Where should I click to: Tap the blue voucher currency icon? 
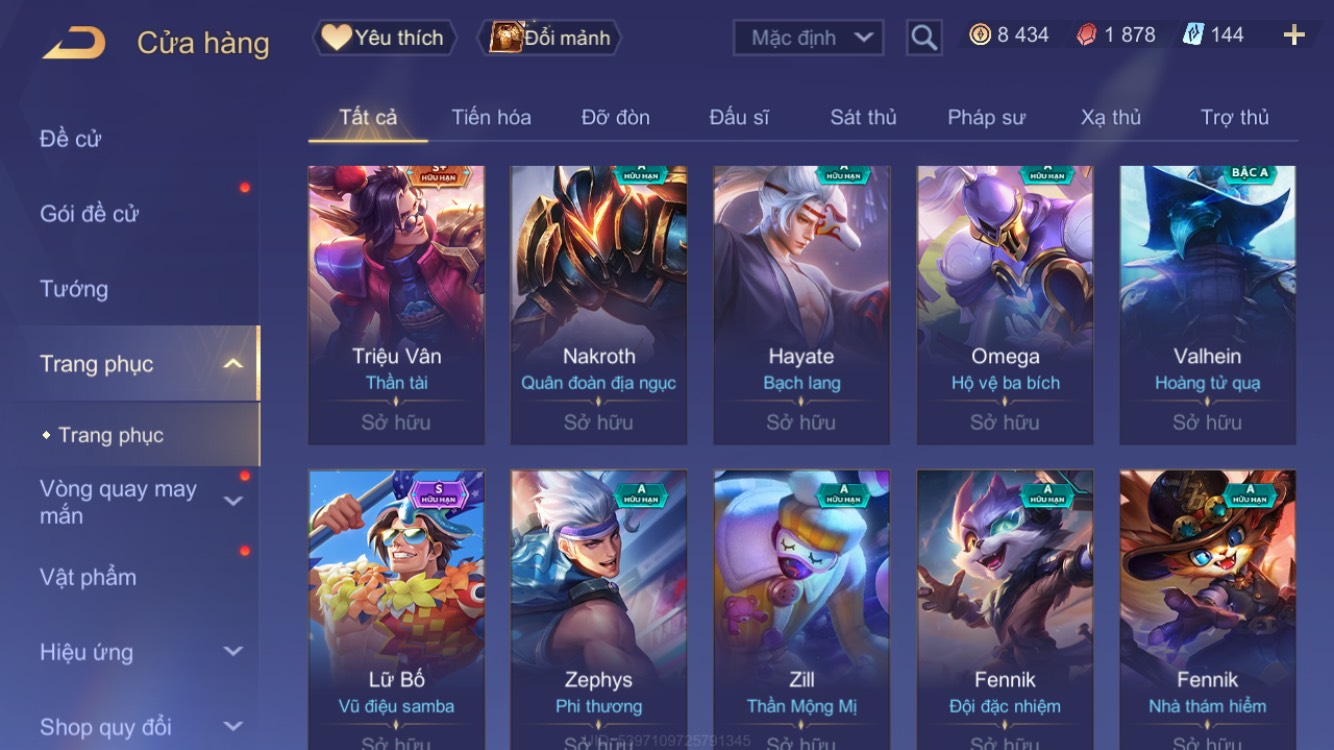(1193, 35)
